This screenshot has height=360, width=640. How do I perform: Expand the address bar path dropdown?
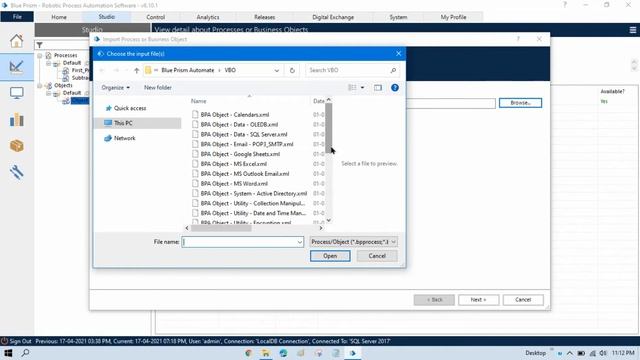coord(277,70)
